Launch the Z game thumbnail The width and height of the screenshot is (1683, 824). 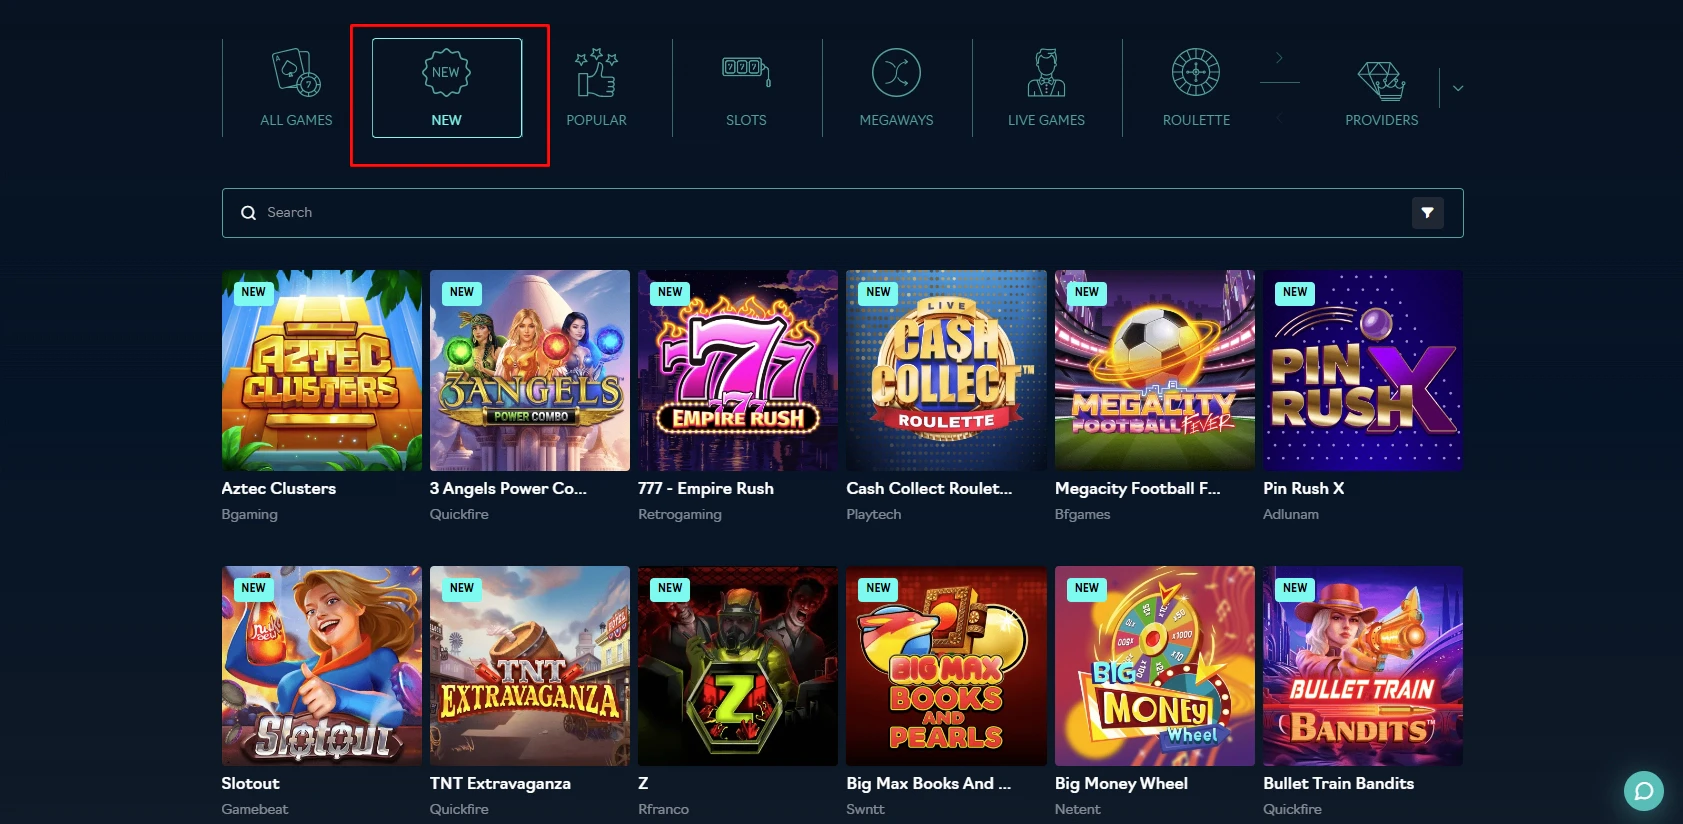738,666
